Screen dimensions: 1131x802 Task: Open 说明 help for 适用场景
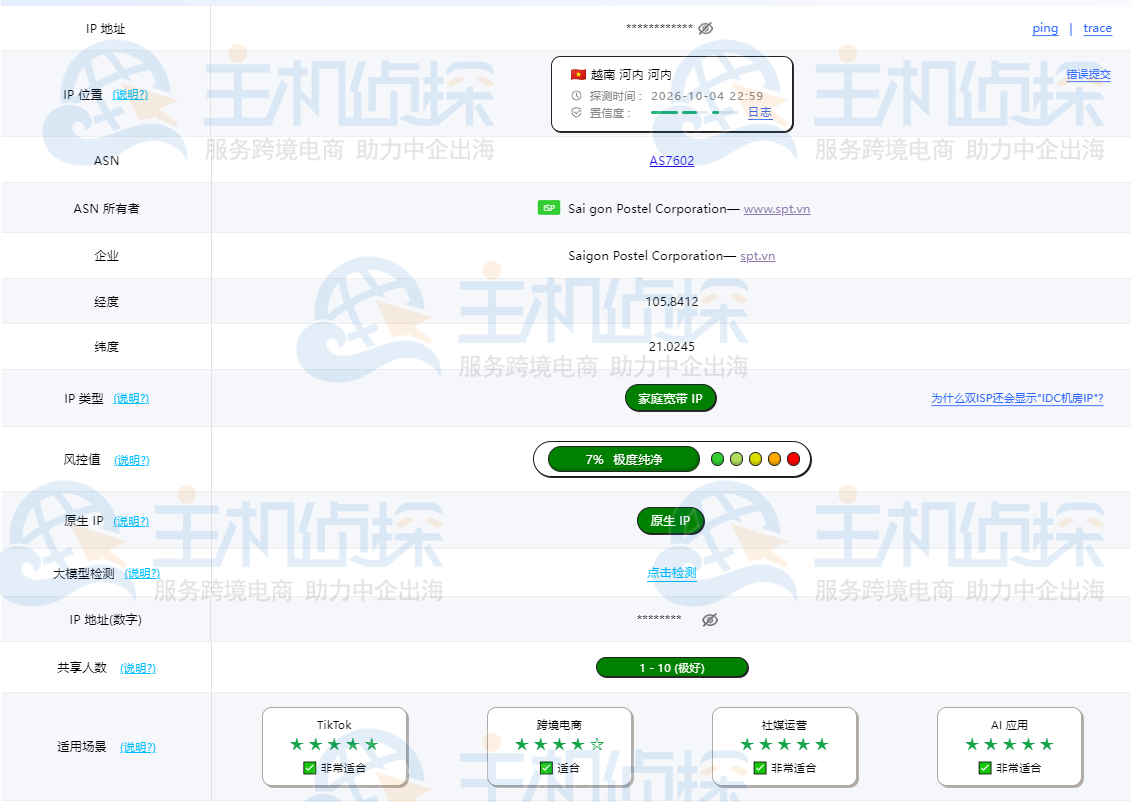tap(138, 747)
